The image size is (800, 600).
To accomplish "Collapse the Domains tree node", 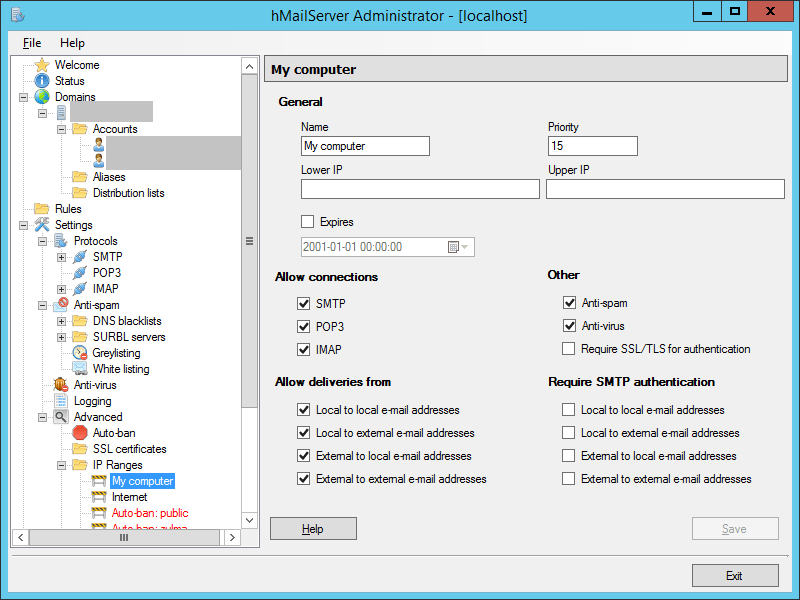I will [23, 97].
